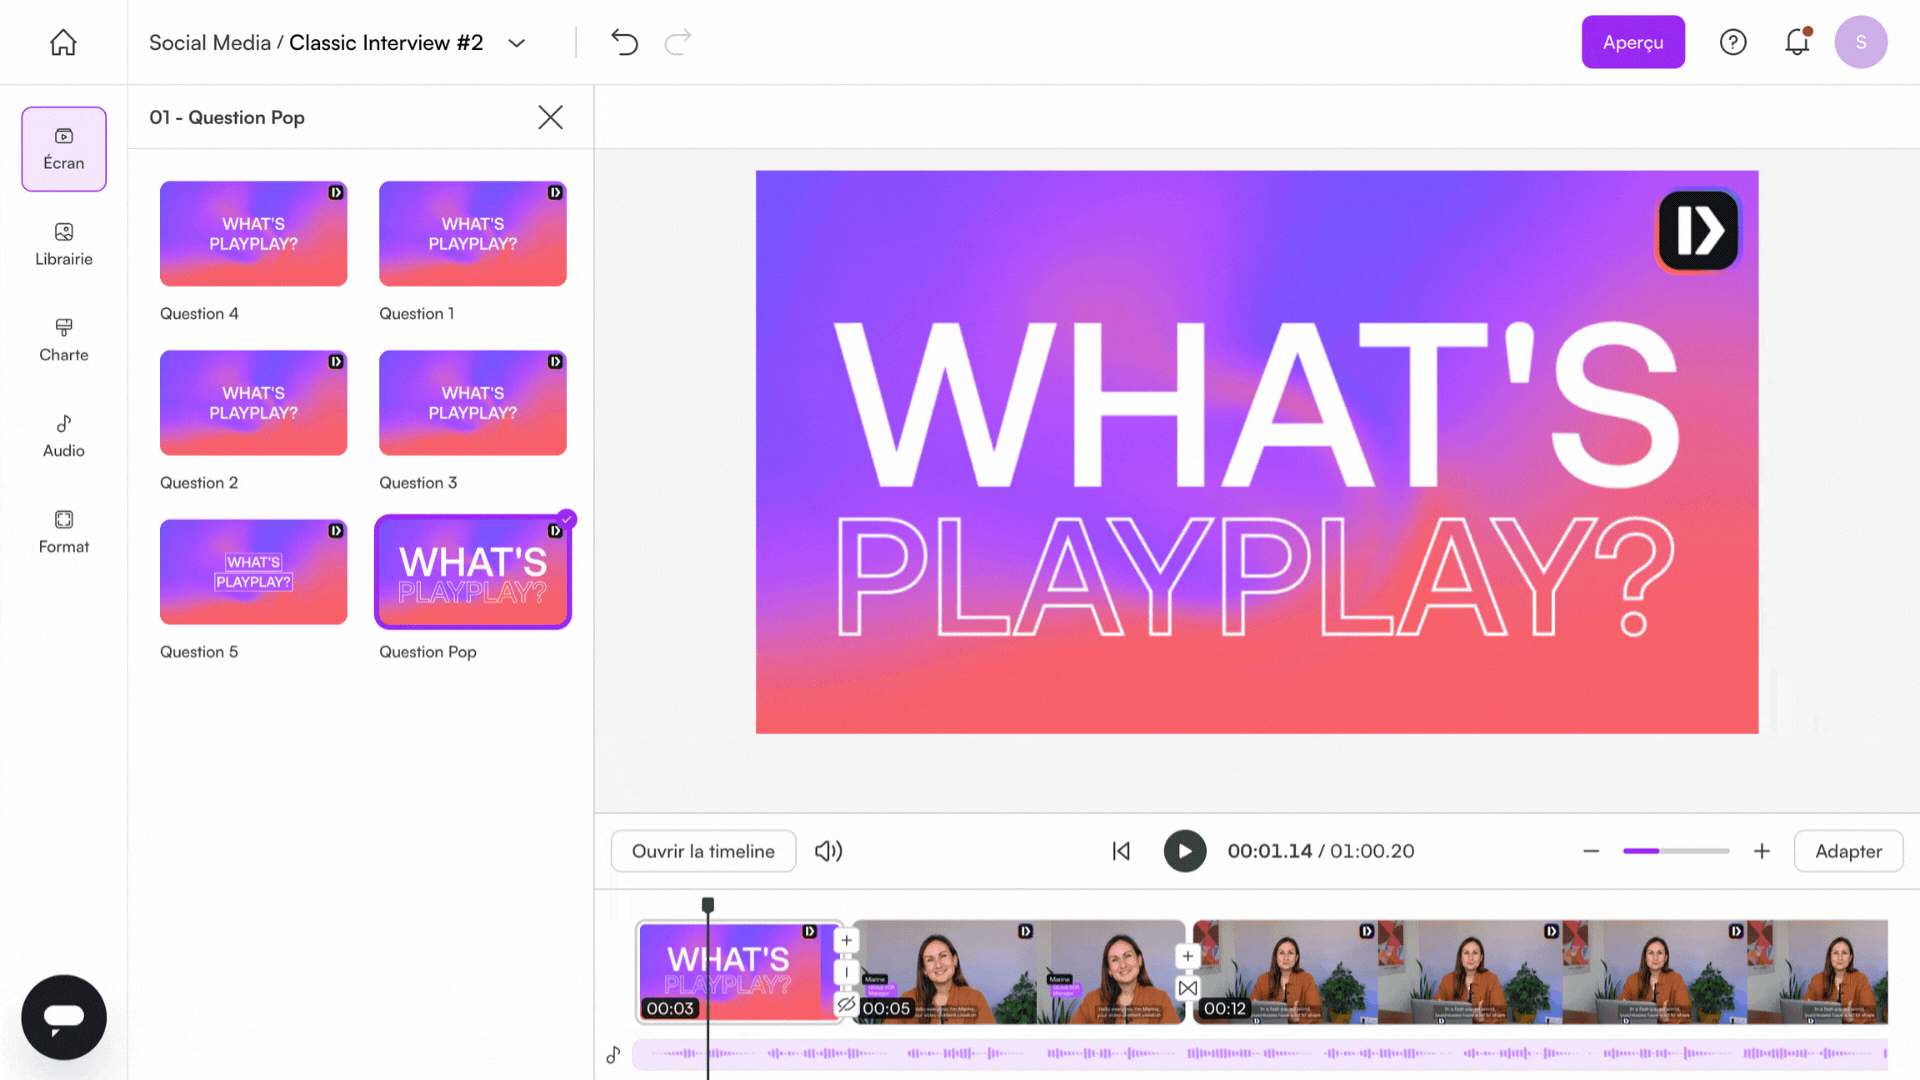Click the music note icon on the audio track
Screen dimensions: 1920x1080
point(613,1055)
